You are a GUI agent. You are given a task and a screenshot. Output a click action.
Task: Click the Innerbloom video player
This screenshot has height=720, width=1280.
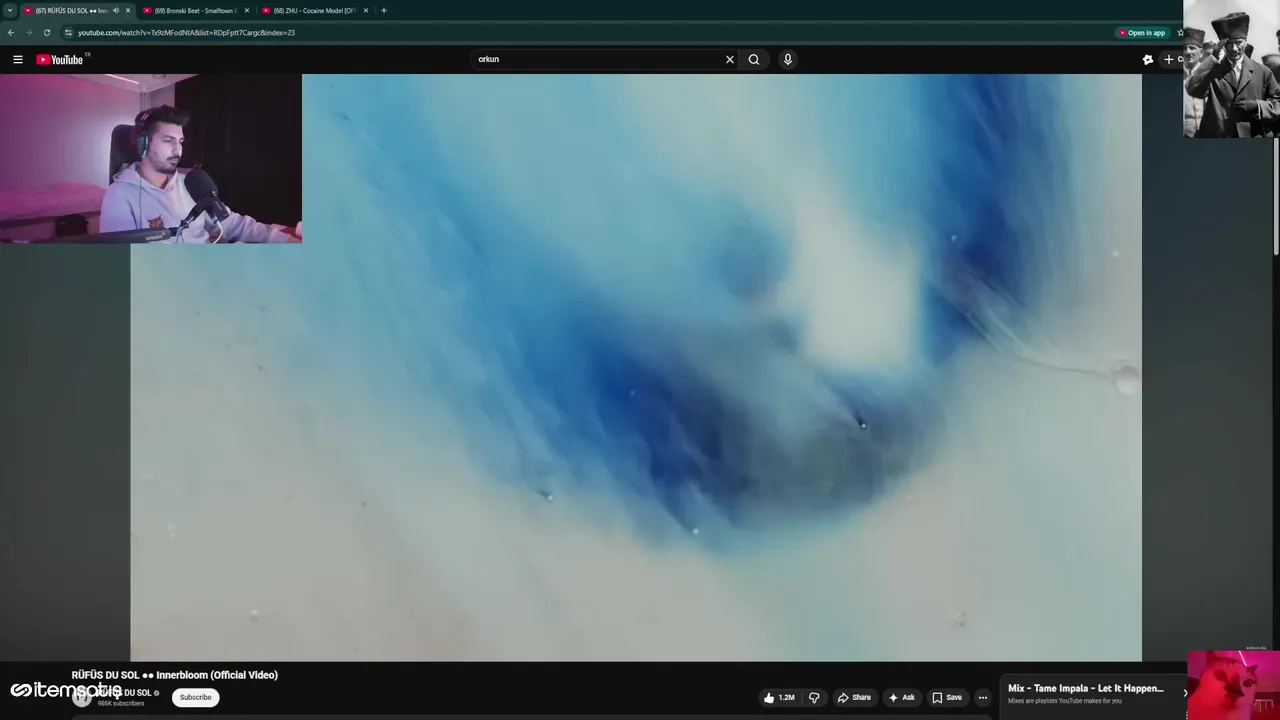636,367
